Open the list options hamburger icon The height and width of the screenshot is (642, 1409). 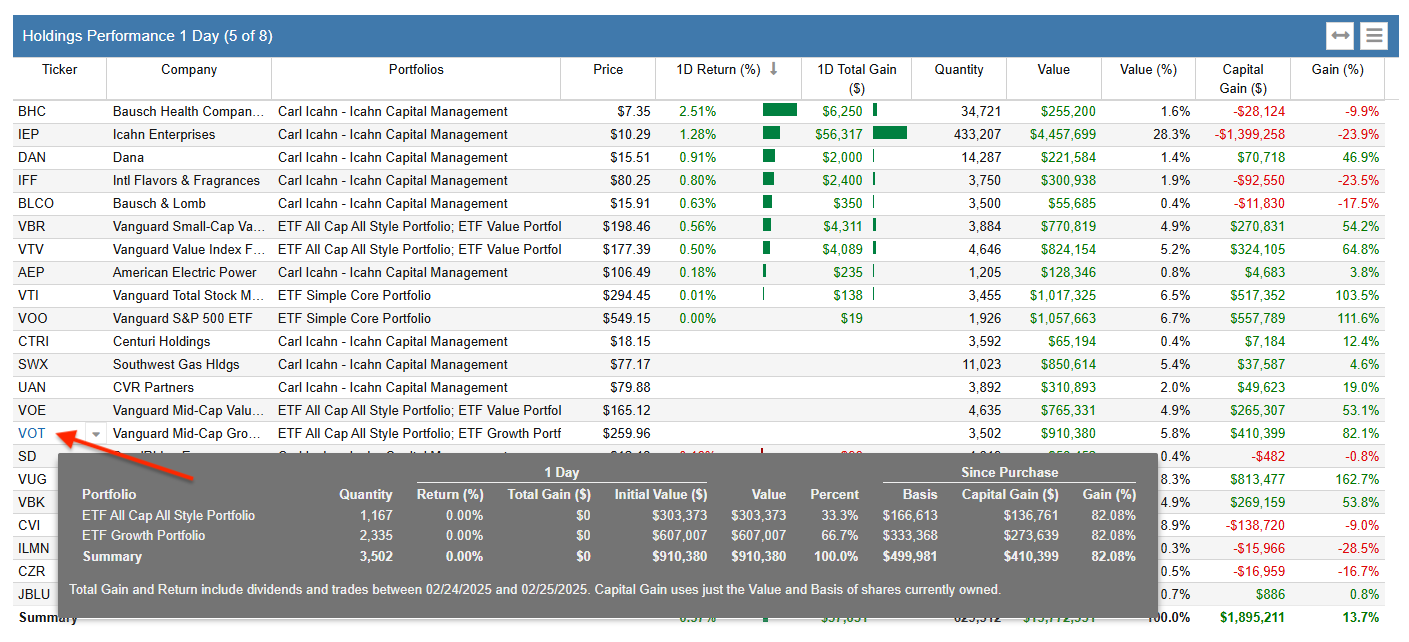(x=1374, y=35)
